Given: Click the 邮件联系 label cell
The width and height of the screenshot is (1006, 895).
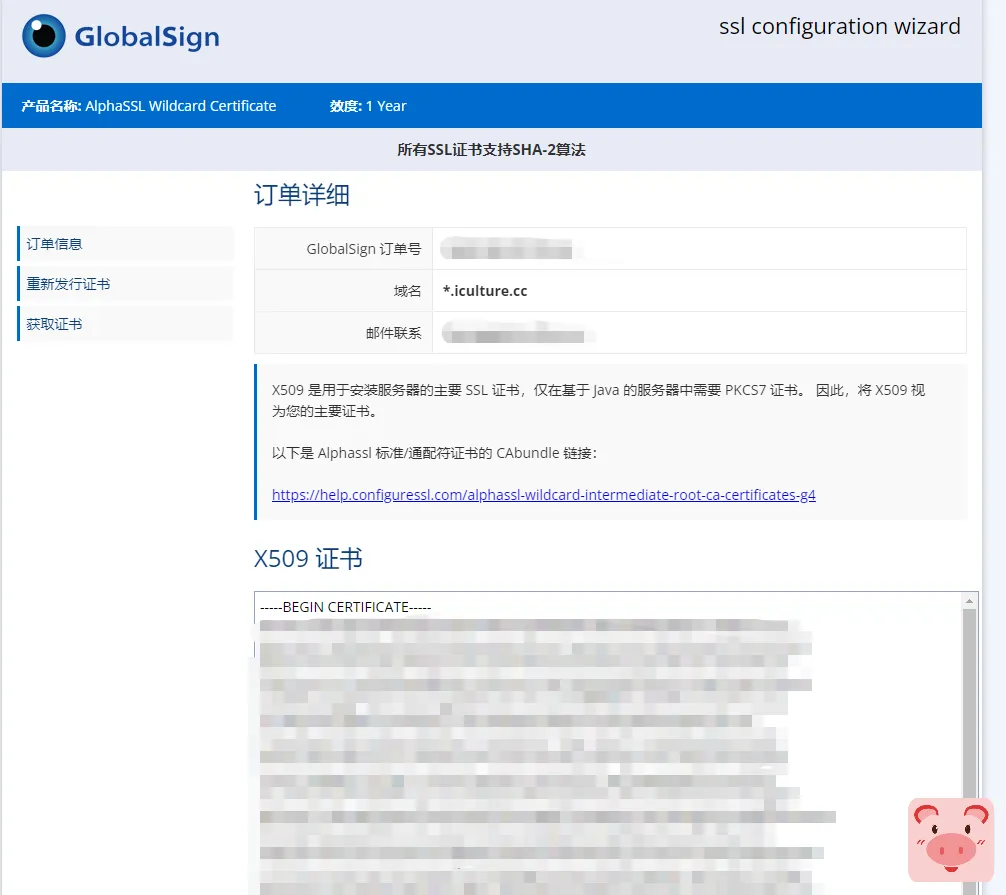Looking at the screenshot, I should click(x=344, y=333).
